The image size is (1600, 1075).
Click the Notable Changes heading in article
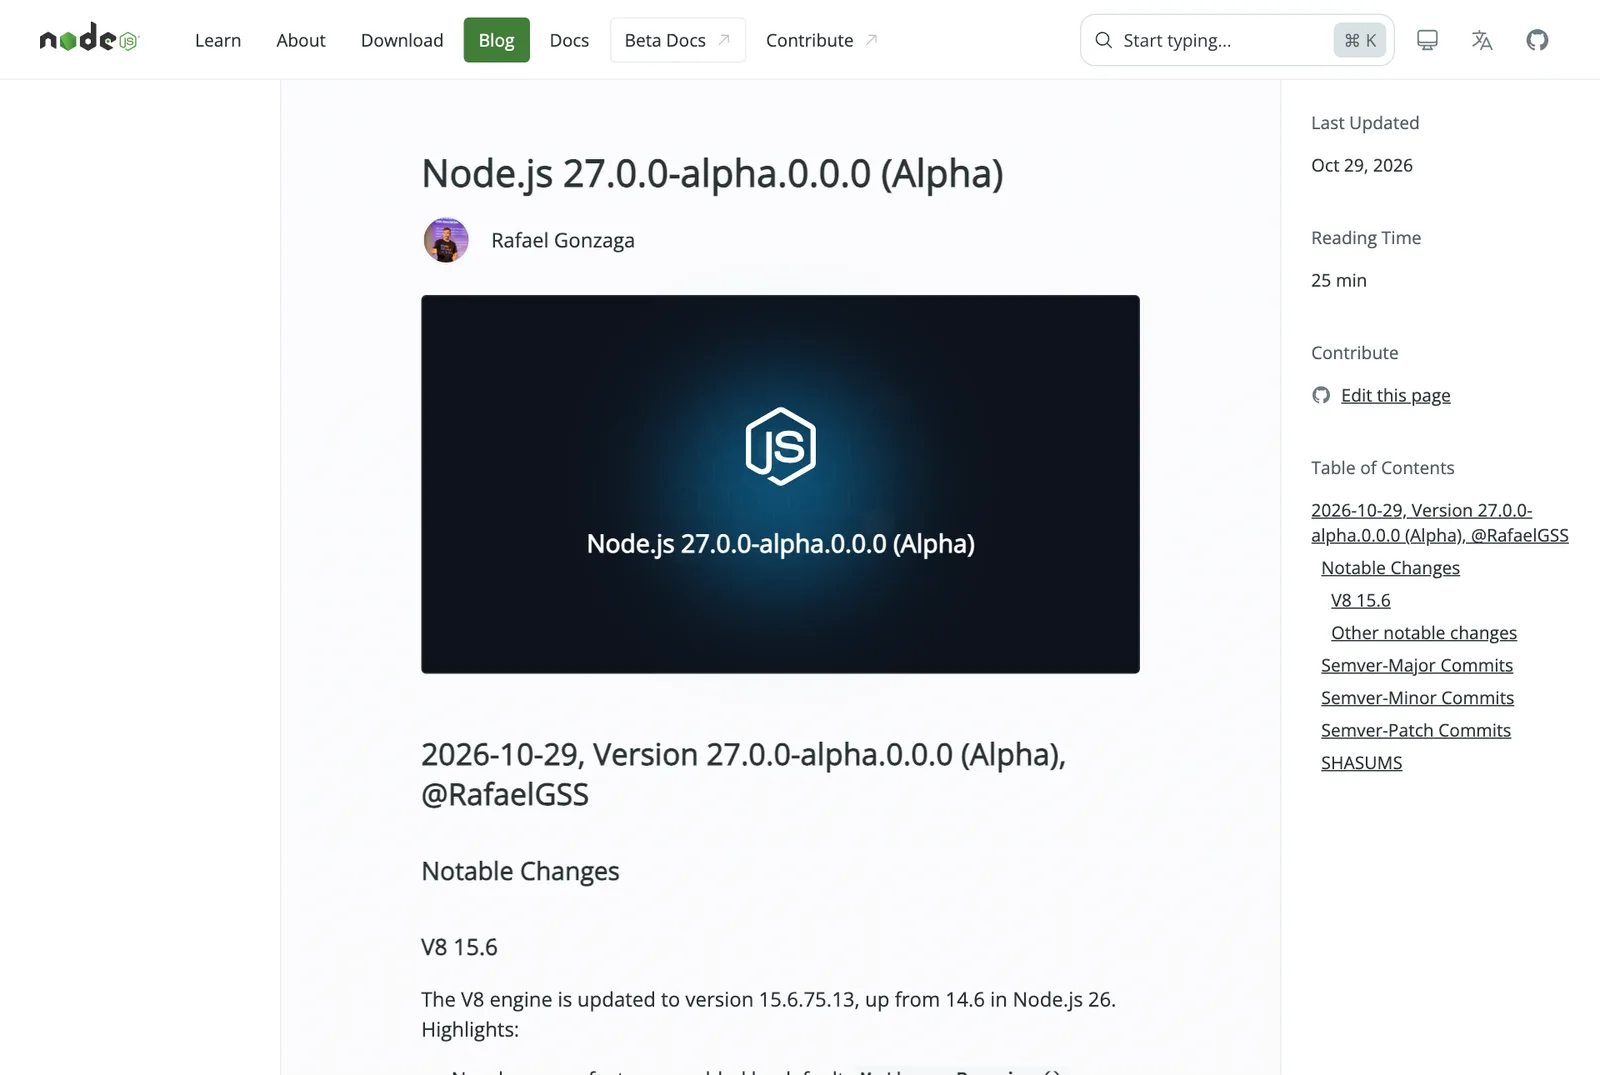pos(520,871)
